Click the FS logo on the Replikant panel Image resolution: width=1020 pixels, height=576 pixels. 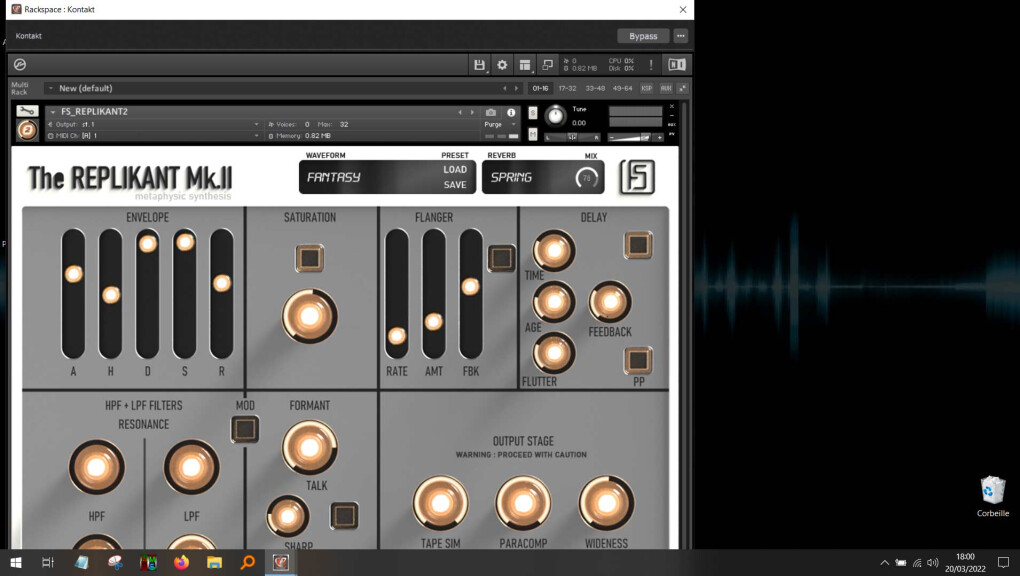637,176
